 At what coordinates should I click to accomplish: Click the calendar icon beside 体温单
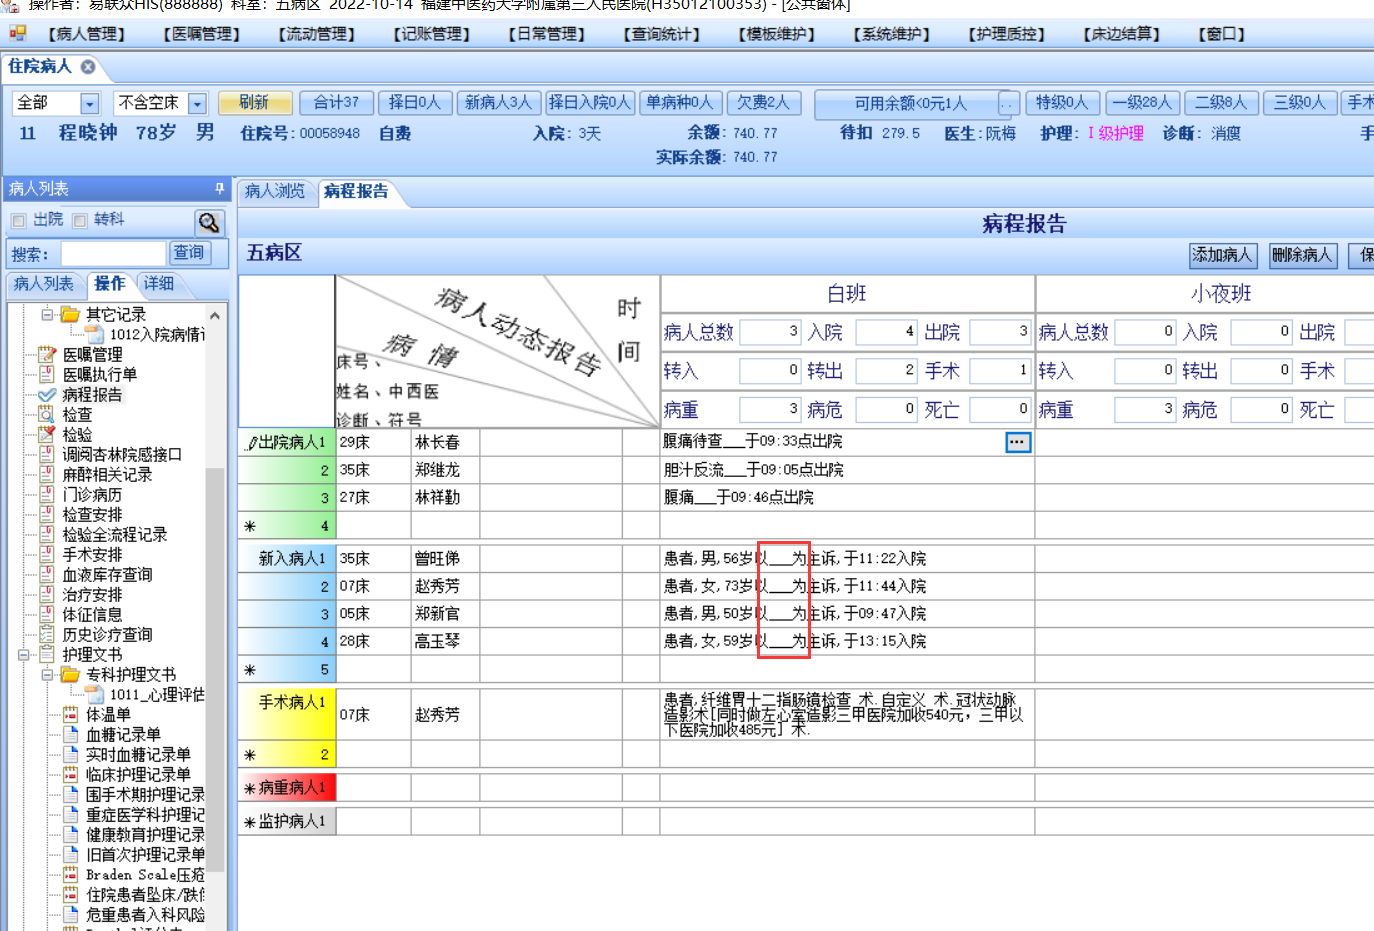coord(70,714)
